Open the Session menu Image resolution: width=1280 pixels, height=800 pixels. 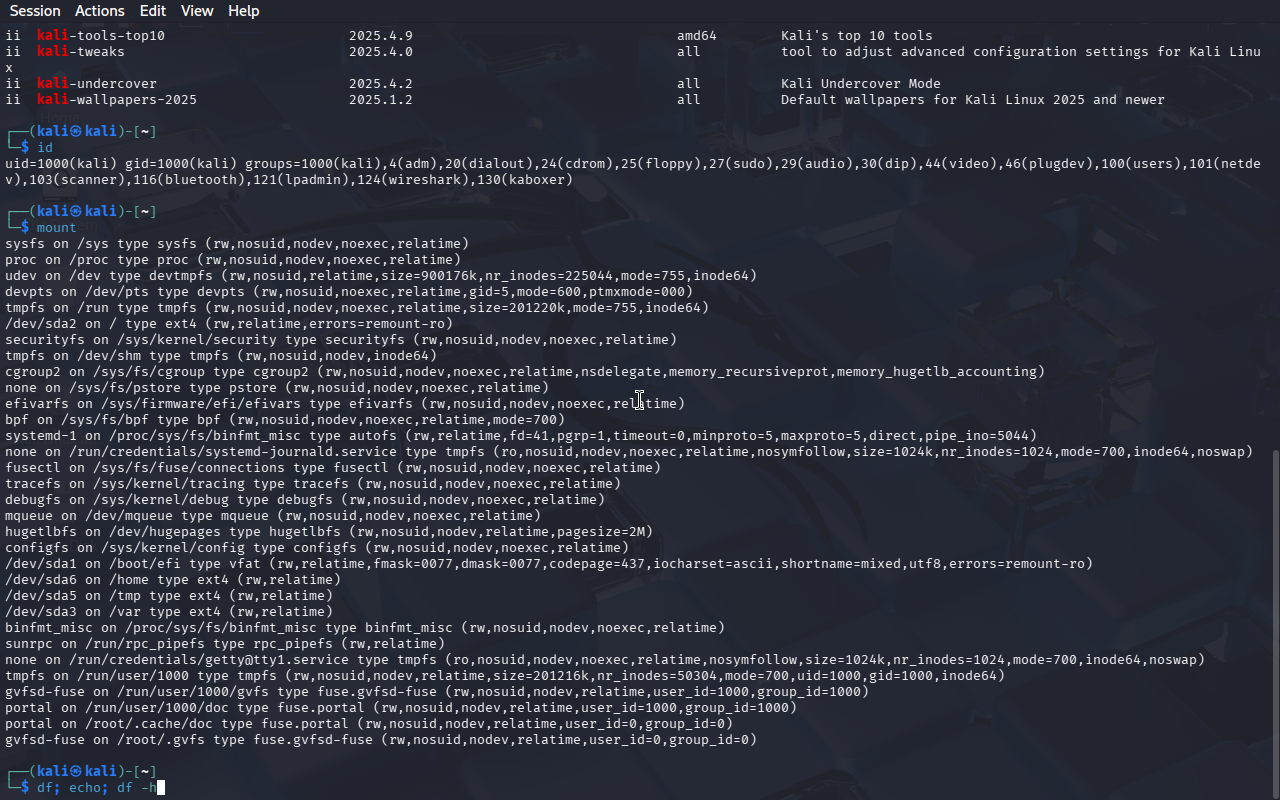tap(35, 11)
